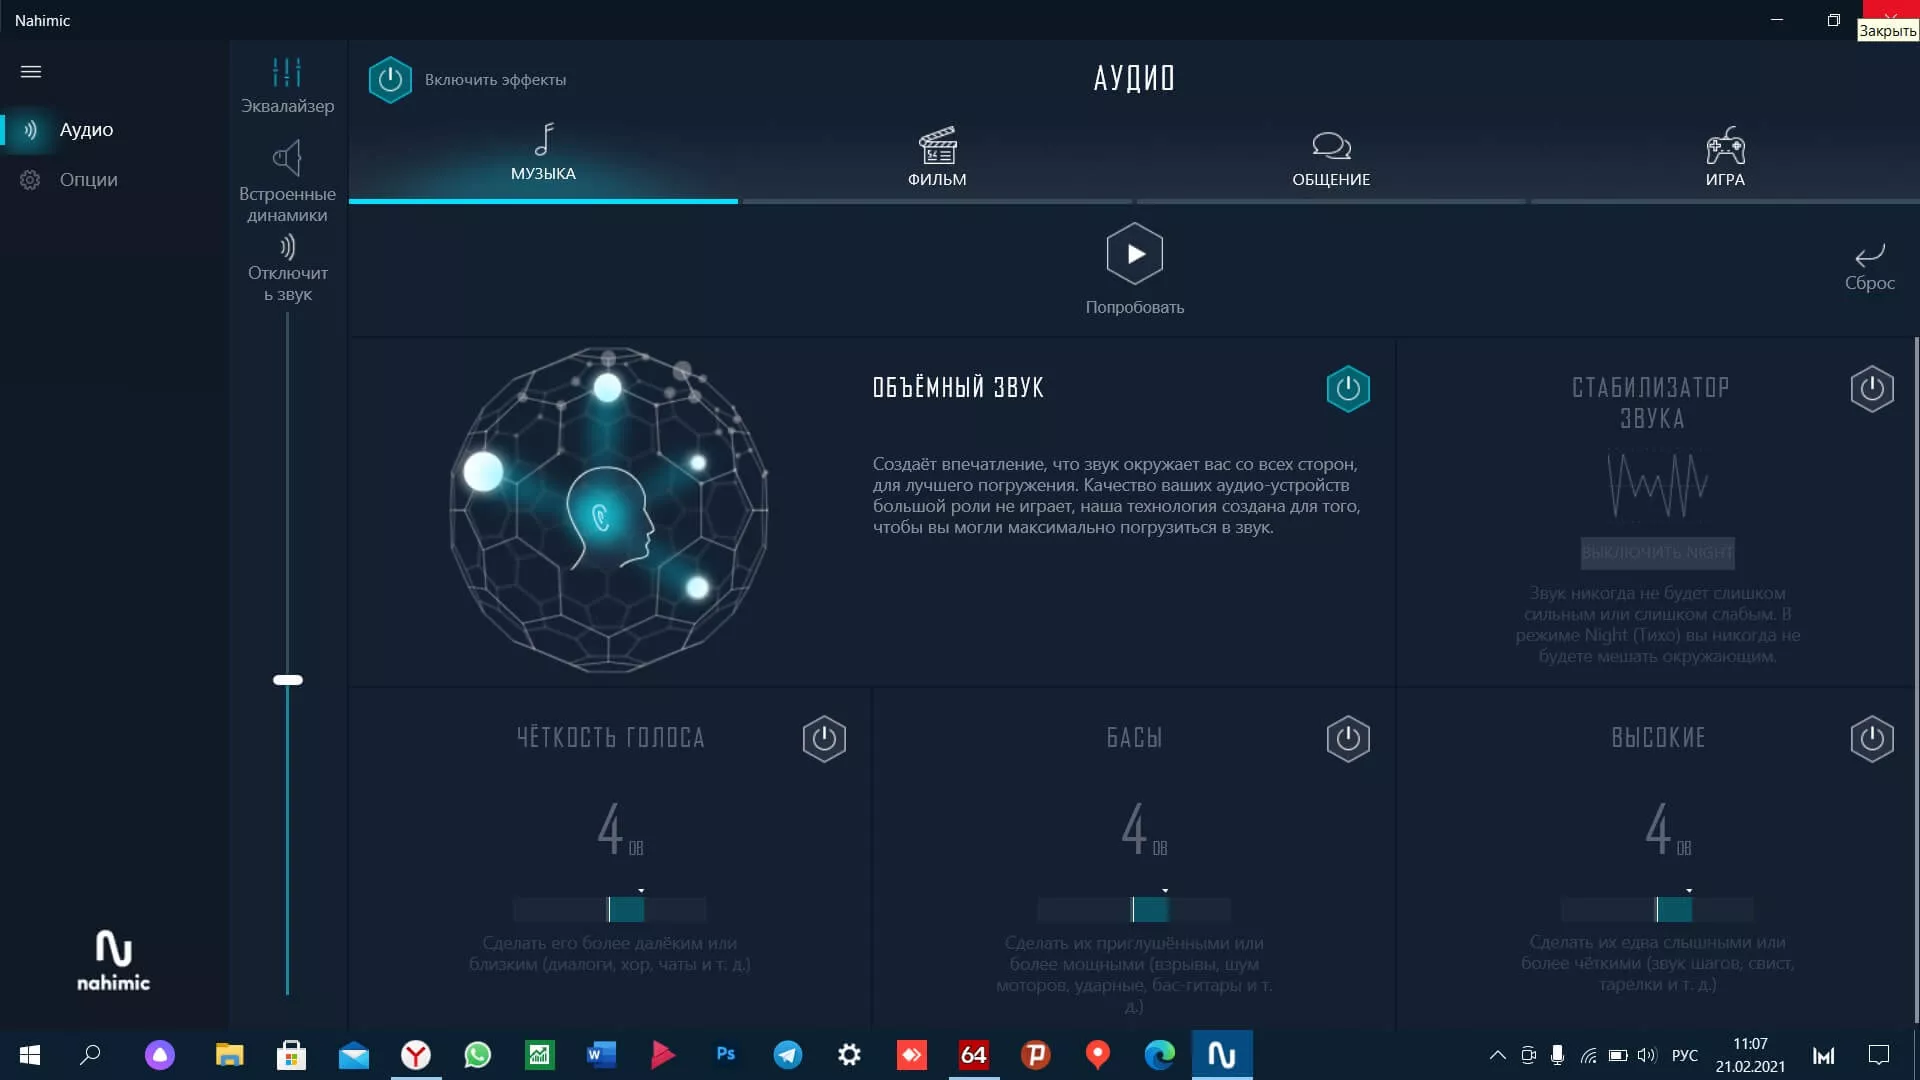This screenshot has width=1920, height=1080.
Task: Select Аудио section in sidebar
Action: click(x=86, y=130)
